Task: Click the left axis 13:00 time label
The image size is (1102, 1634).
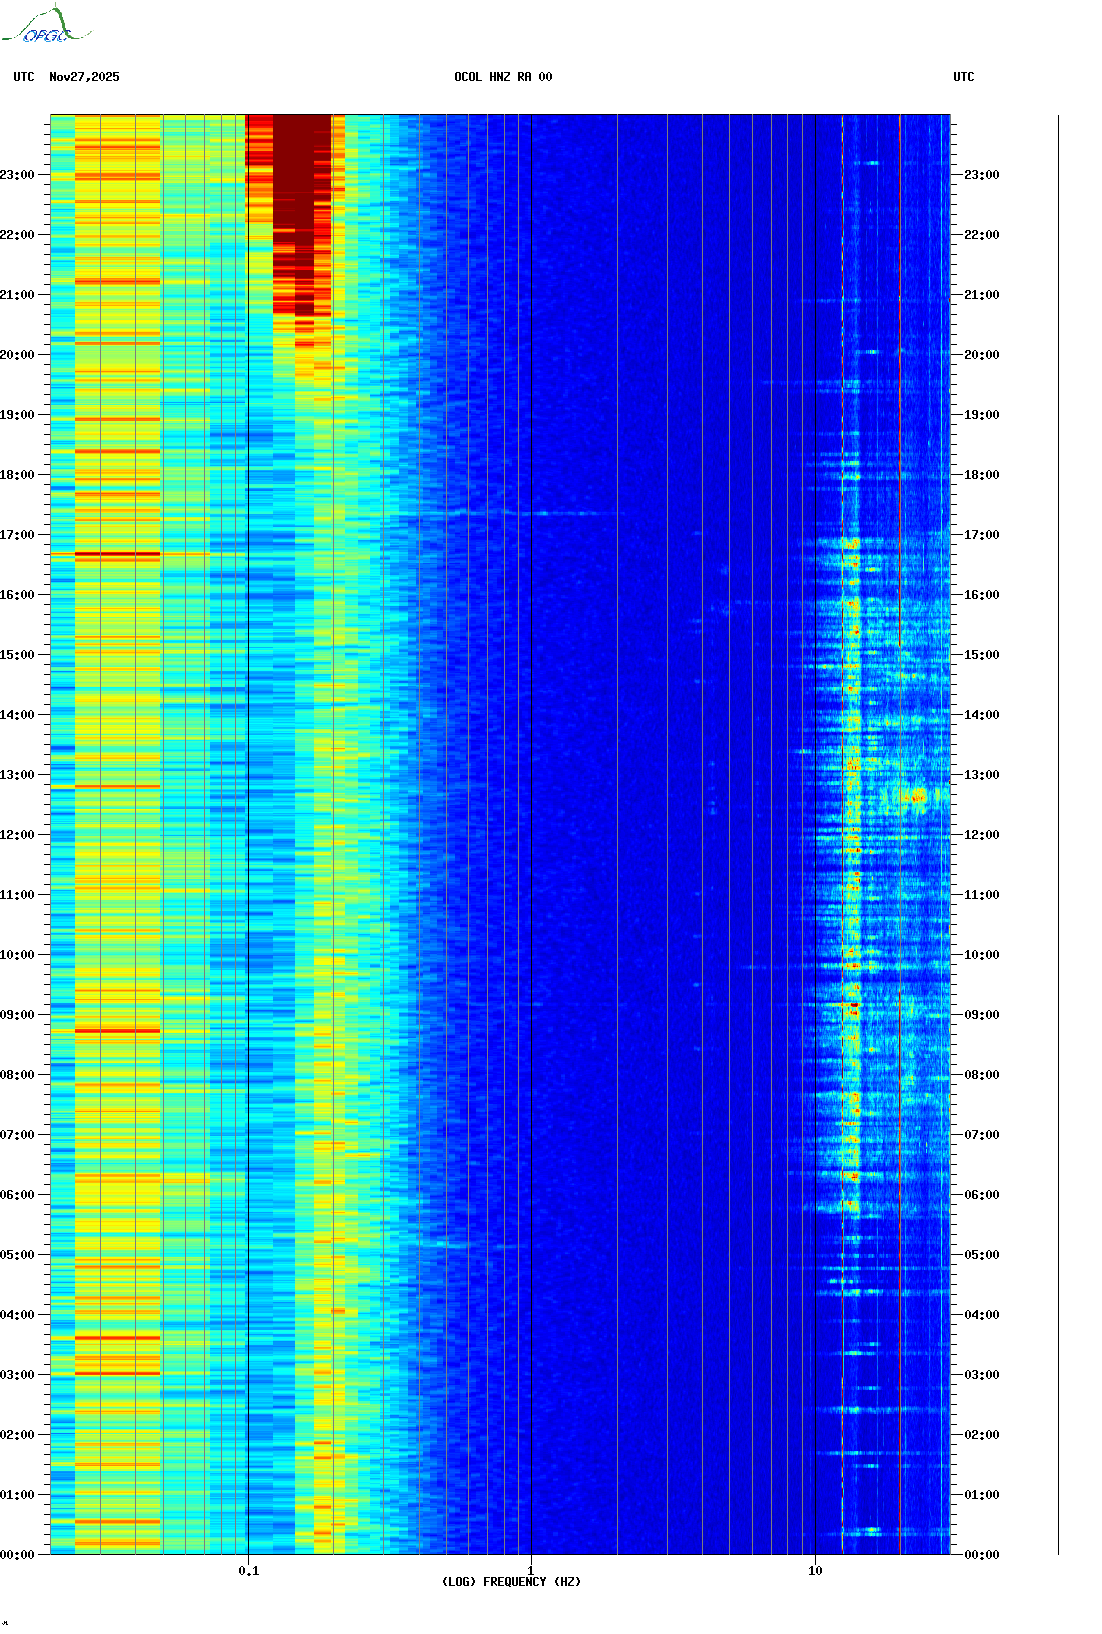Action: (17, 775)
